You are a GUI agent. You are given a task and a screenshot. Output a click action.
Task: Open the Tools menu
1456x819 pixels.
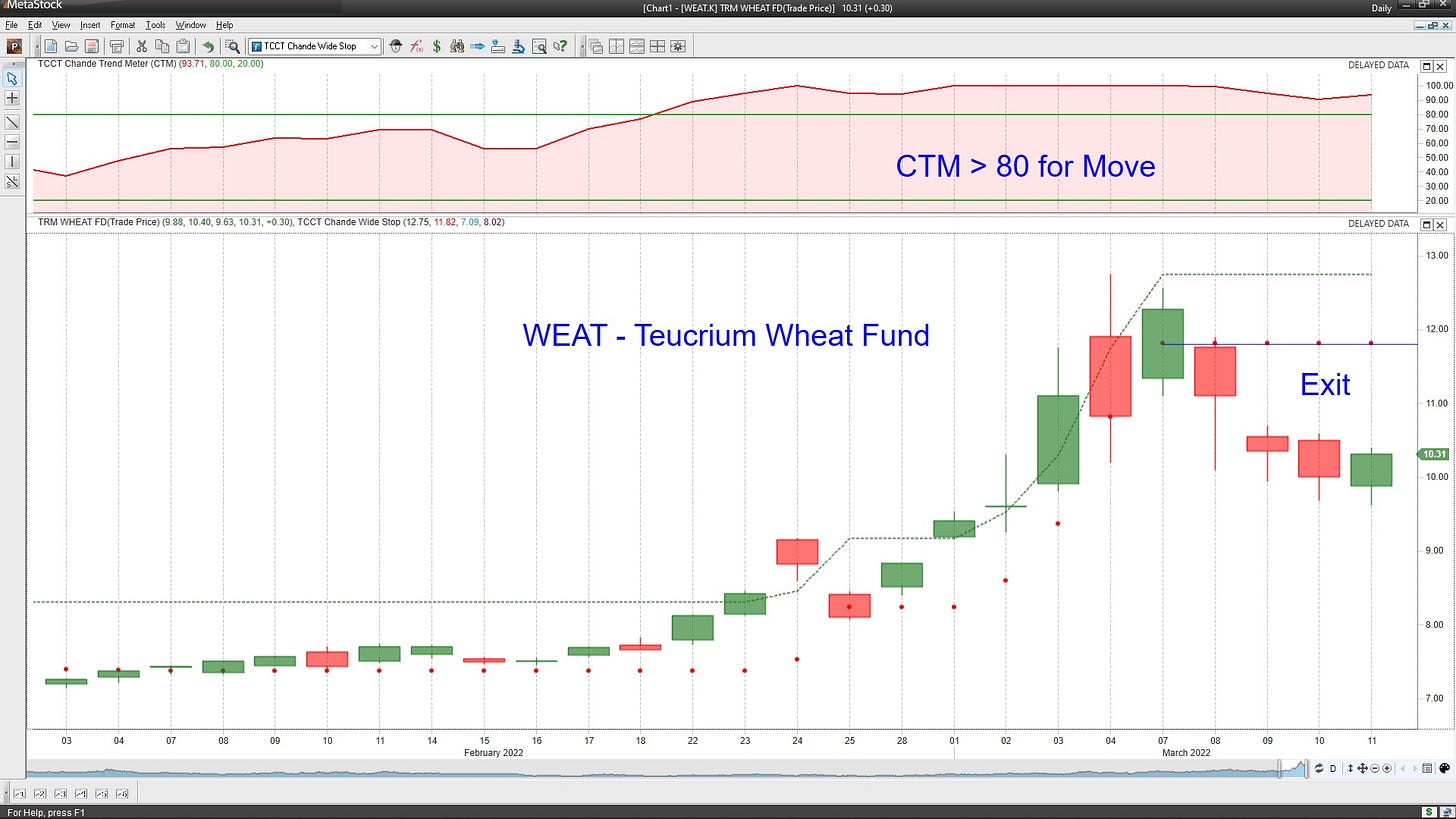click(155, 25)
